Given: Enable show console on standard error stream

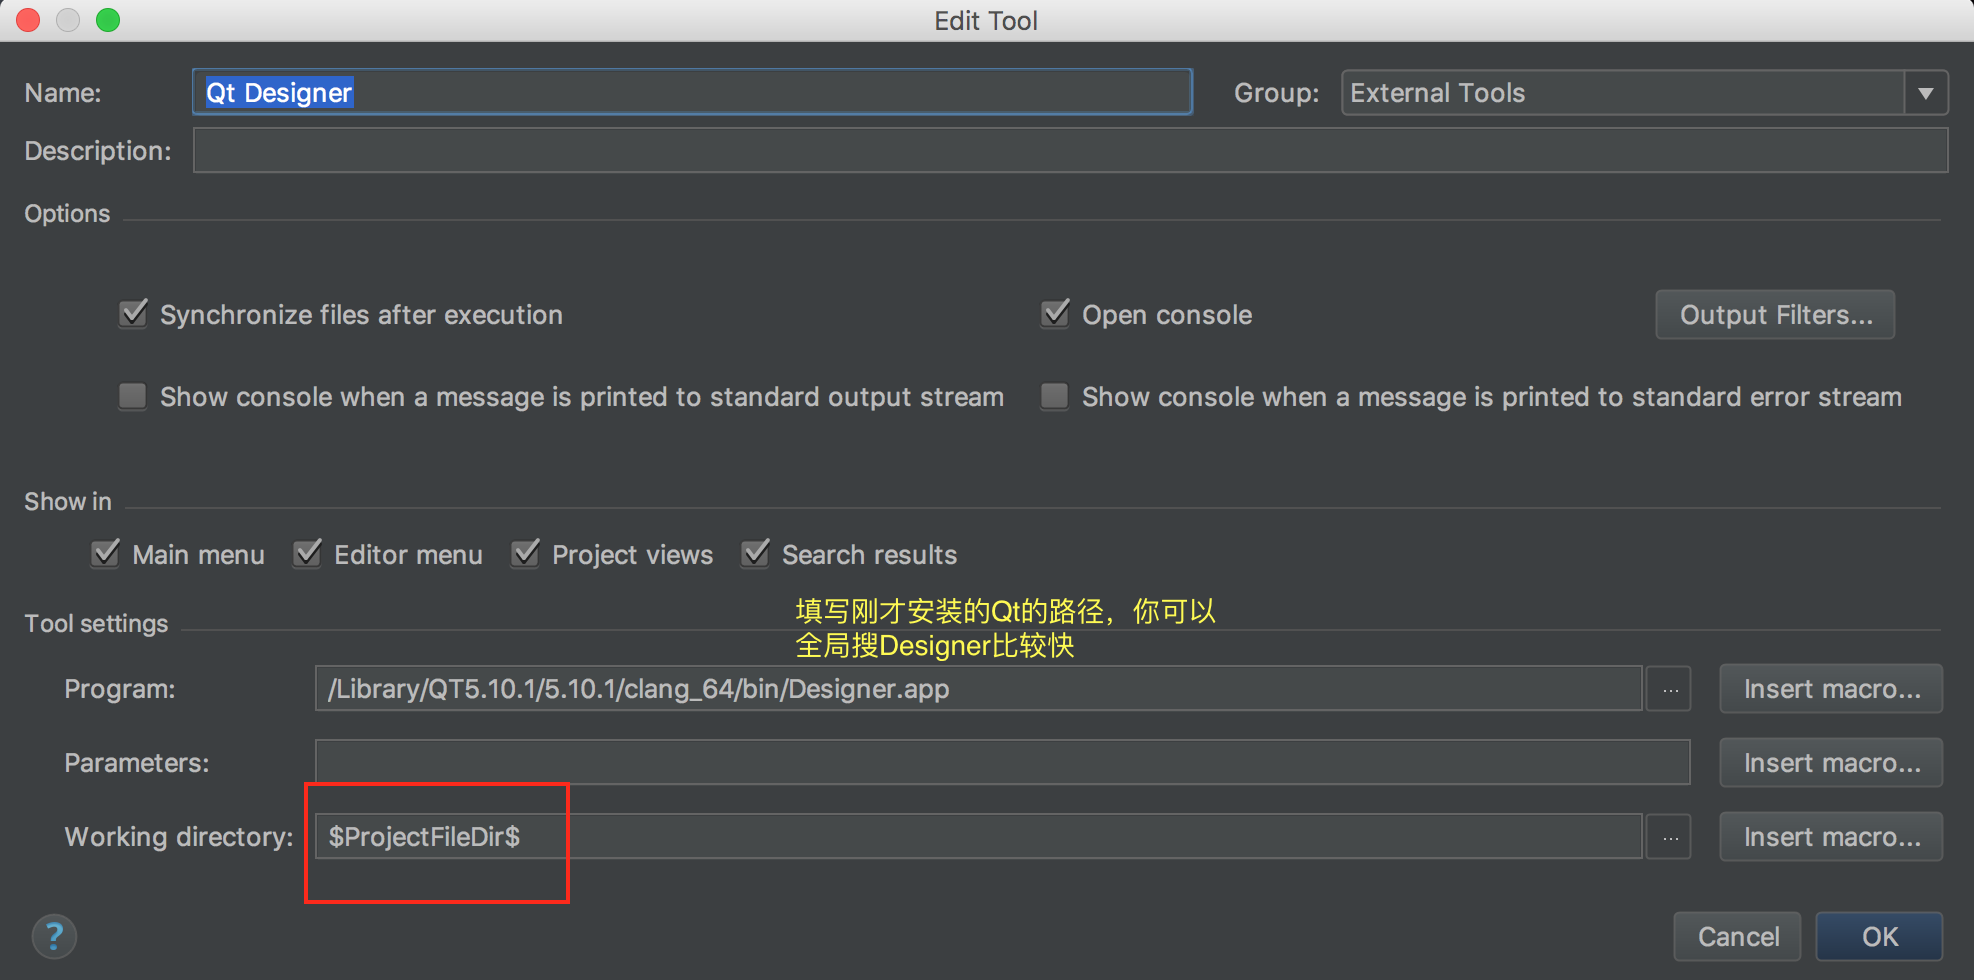Looking at the screenshot, I should tap(1055, 396).
